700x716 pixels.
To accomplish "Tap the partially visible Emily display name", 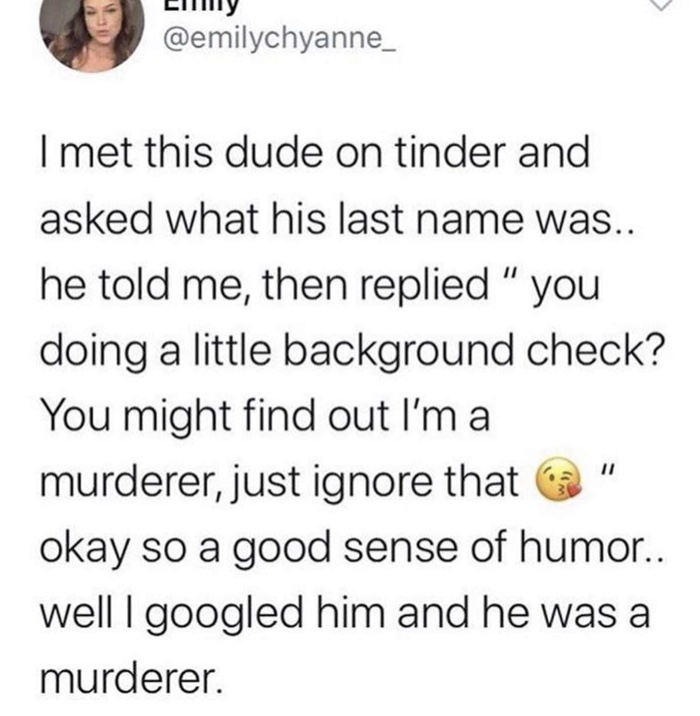I will 202,6.
